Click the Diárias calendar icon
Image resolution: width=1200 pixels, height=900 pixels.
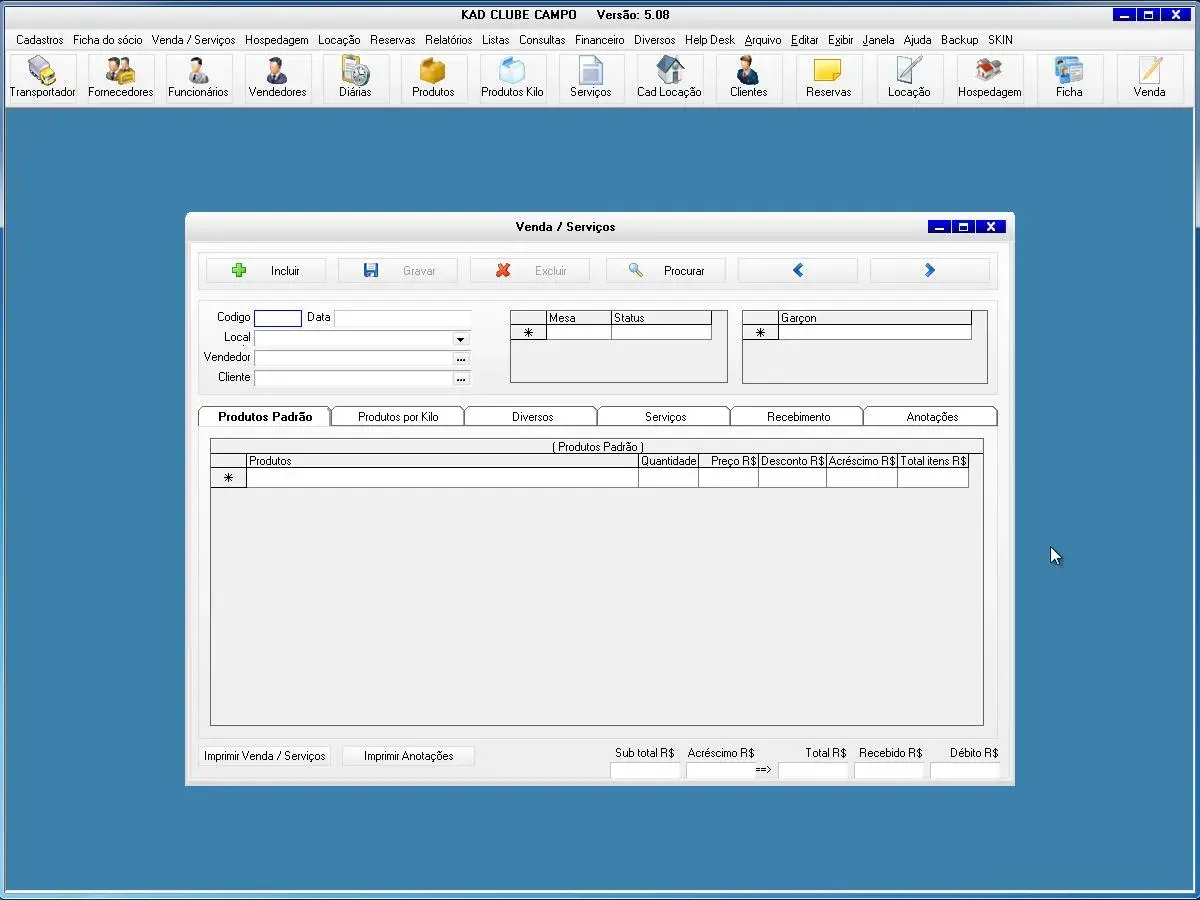[x=355, y=72]
